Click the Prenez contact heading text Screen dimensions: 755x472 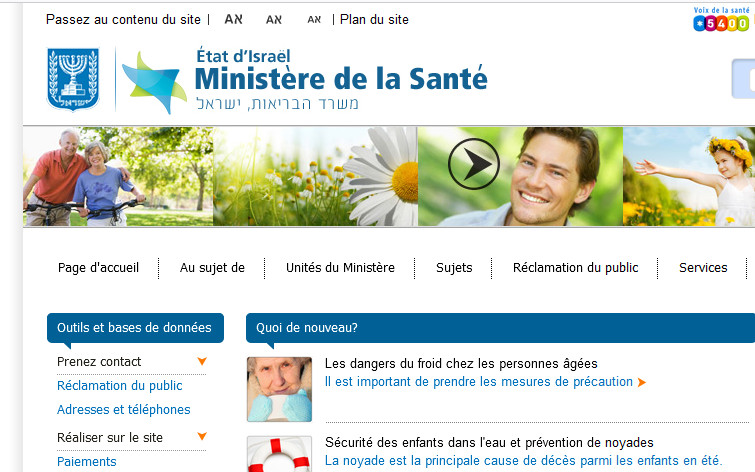(99, 362)
